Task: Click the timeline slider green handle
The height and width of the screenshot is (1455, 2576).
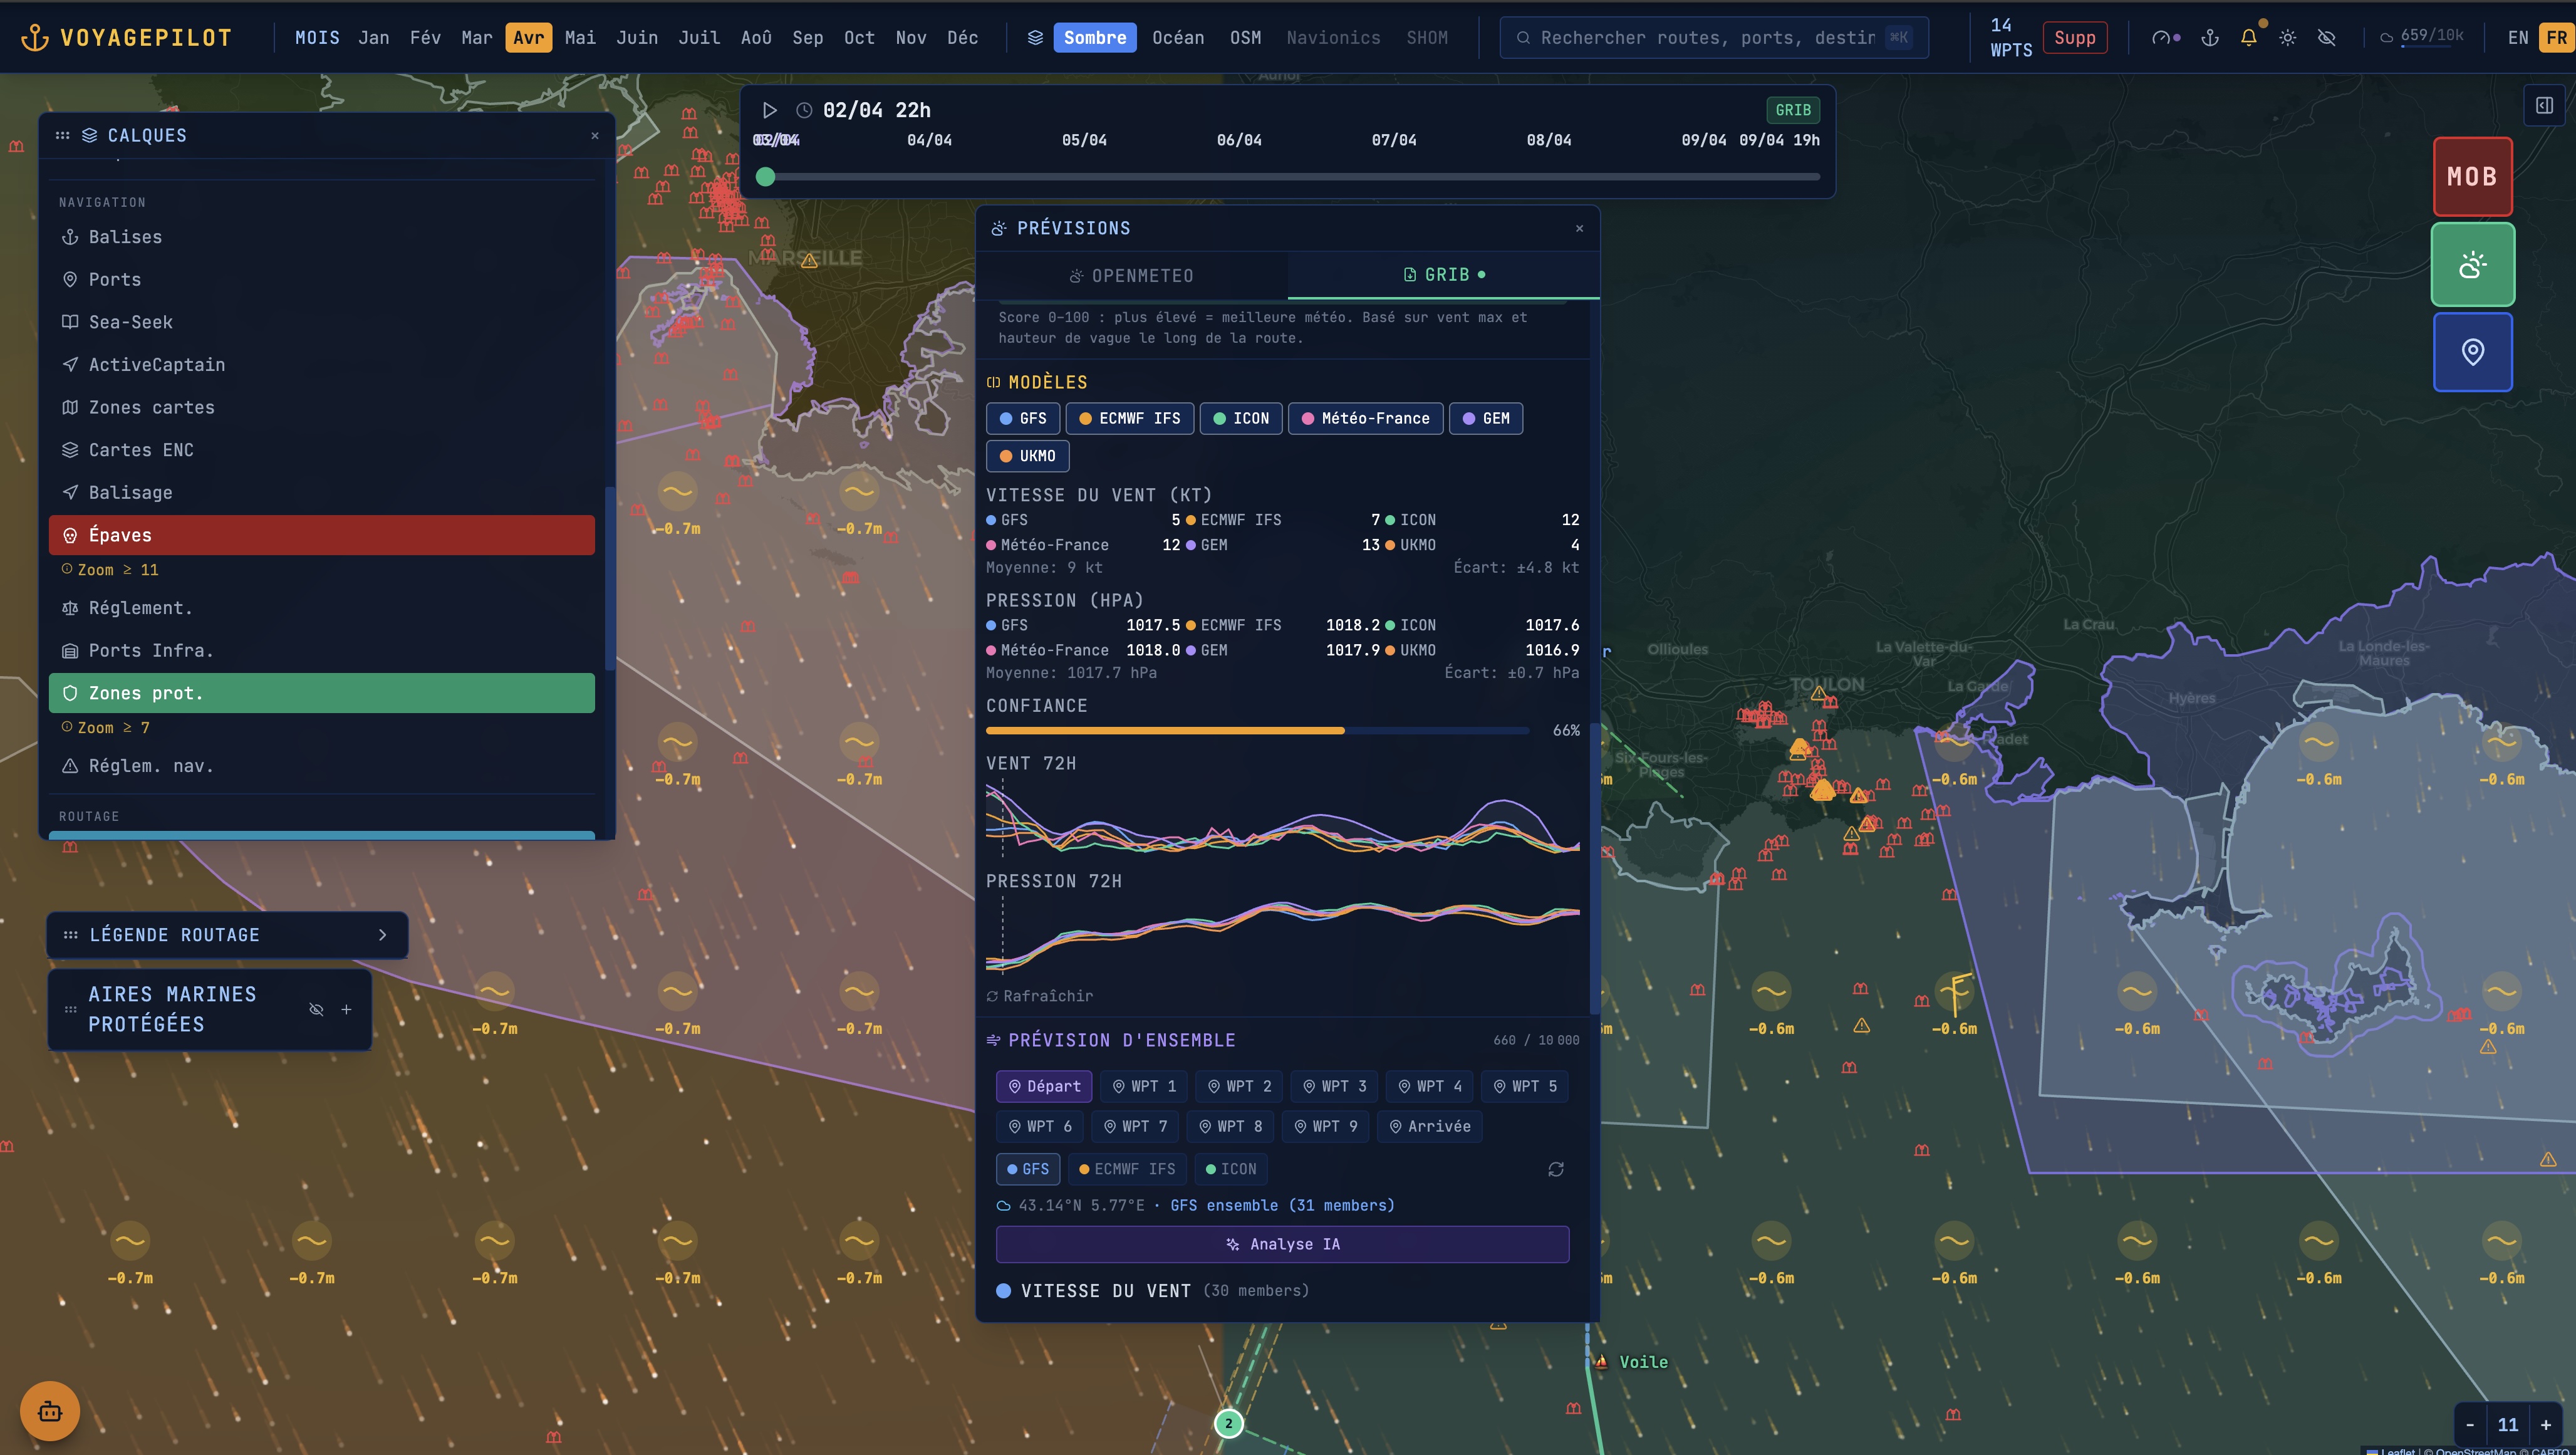Action: coord(766,177)
